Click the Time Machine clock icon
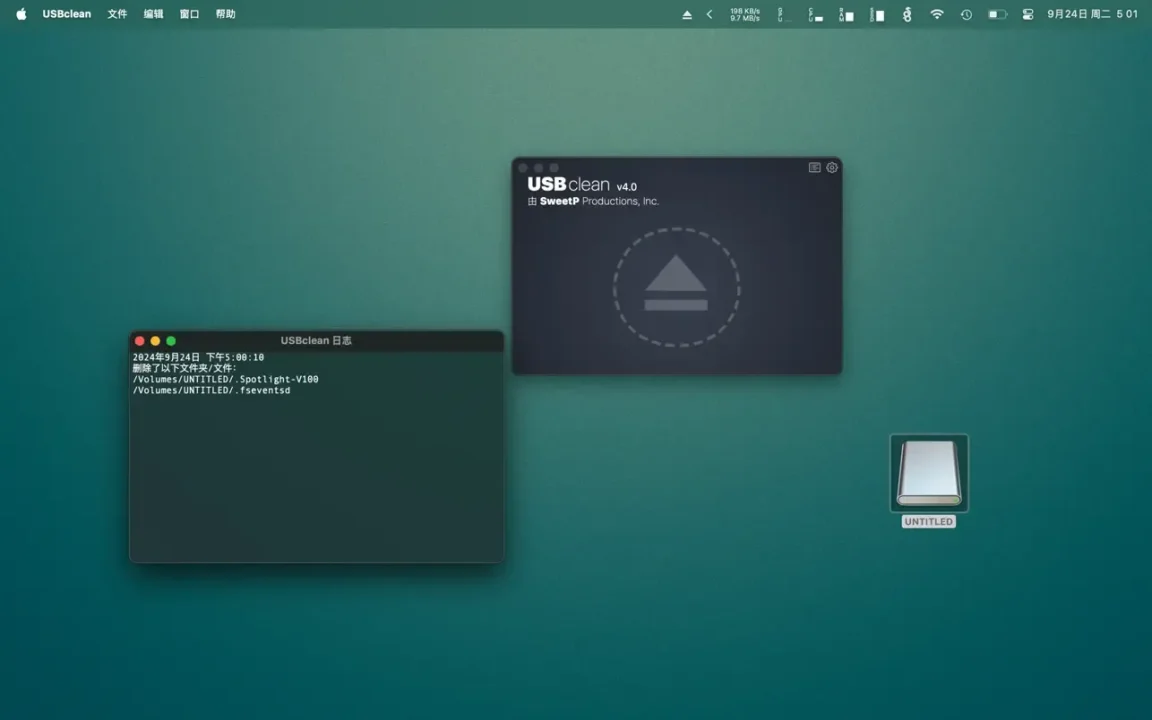The width and height of the screenshot is (1152, 720). pos(966,15)
